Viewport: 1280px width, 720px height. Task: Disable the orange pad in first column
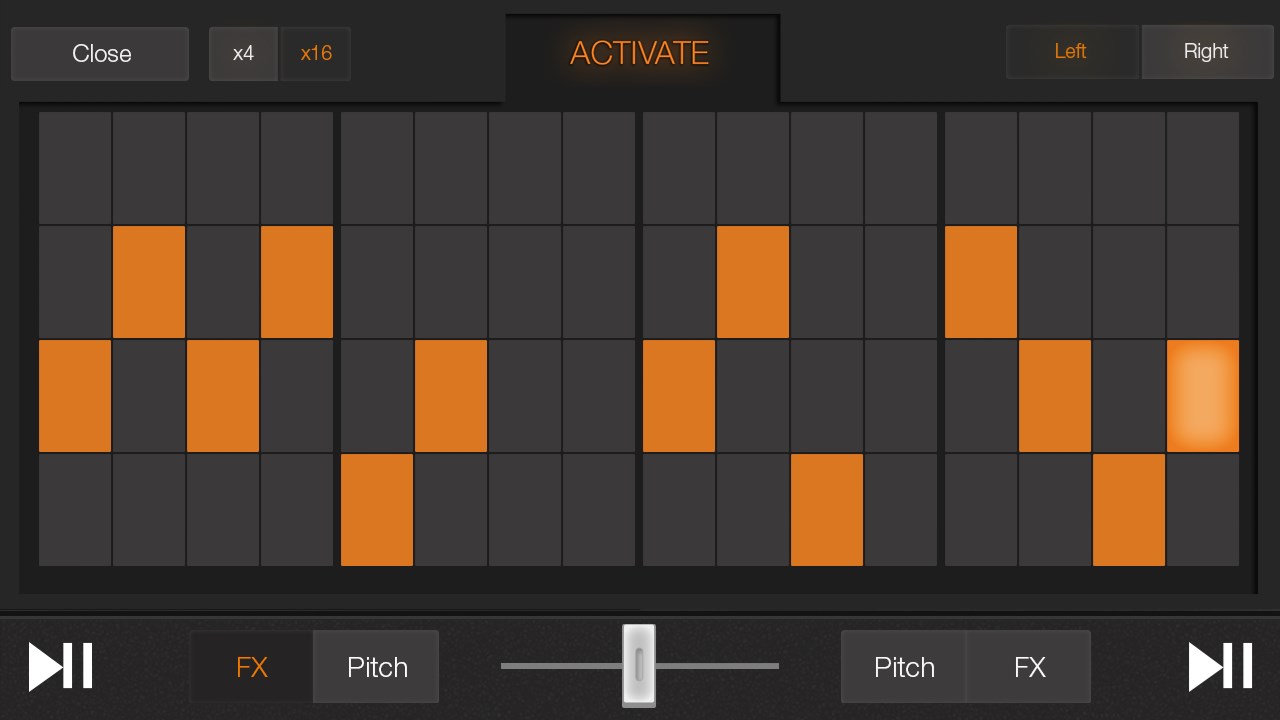click(x=75, y=396)
